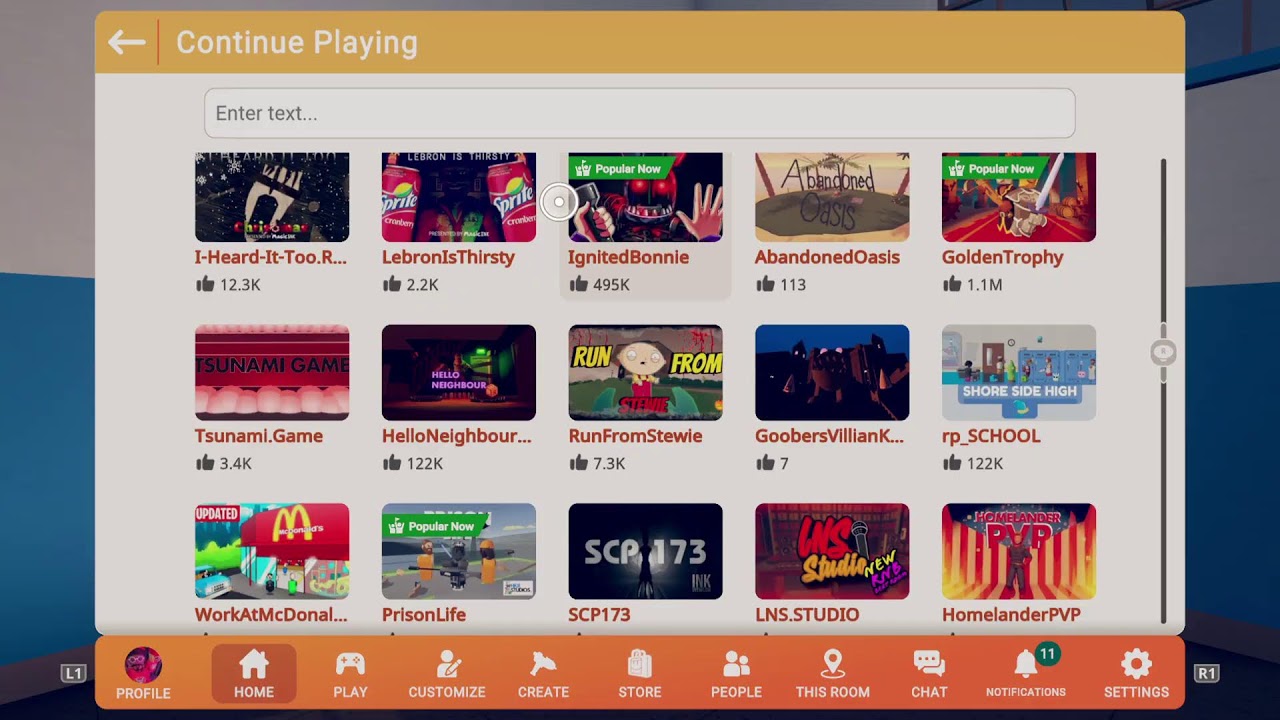
Task: Open the IgnitedBonnie room thumbnail
Action: pos(645,197)
